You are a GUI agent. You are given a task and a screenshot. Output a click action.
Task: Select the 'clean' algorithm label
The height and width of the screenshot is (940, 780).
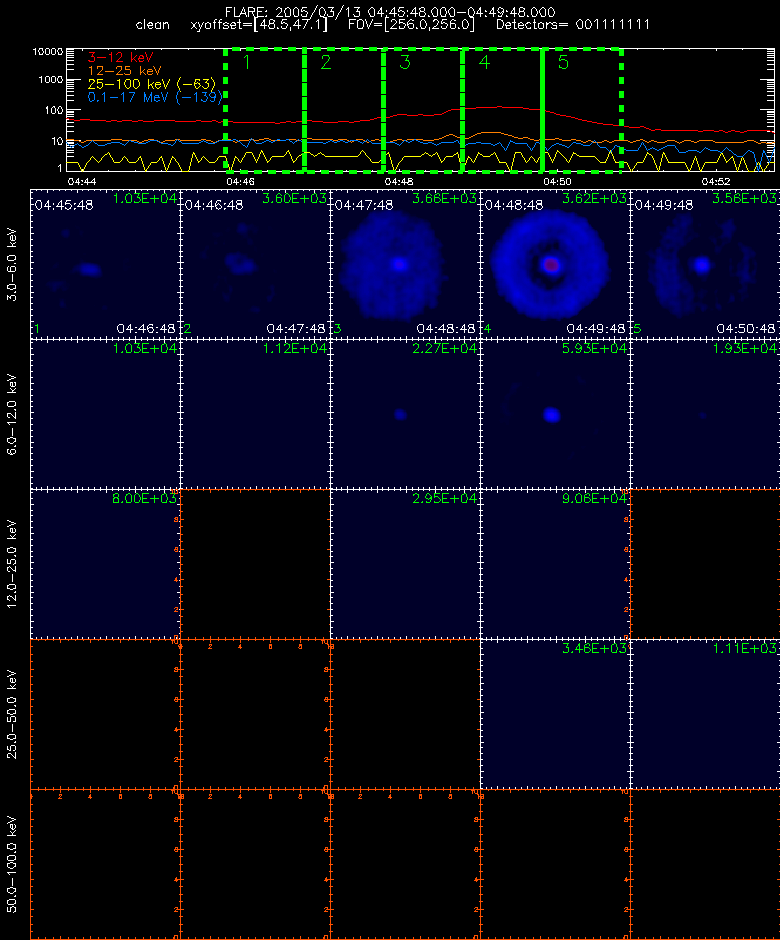tap(152, 25)
